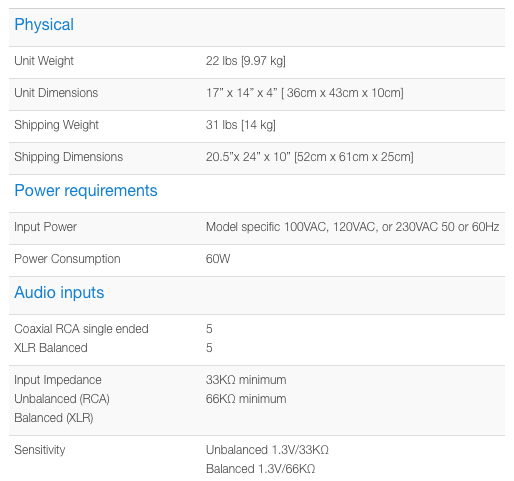
Task: Click the 60W power consumption value
Action: pos(218,259)
